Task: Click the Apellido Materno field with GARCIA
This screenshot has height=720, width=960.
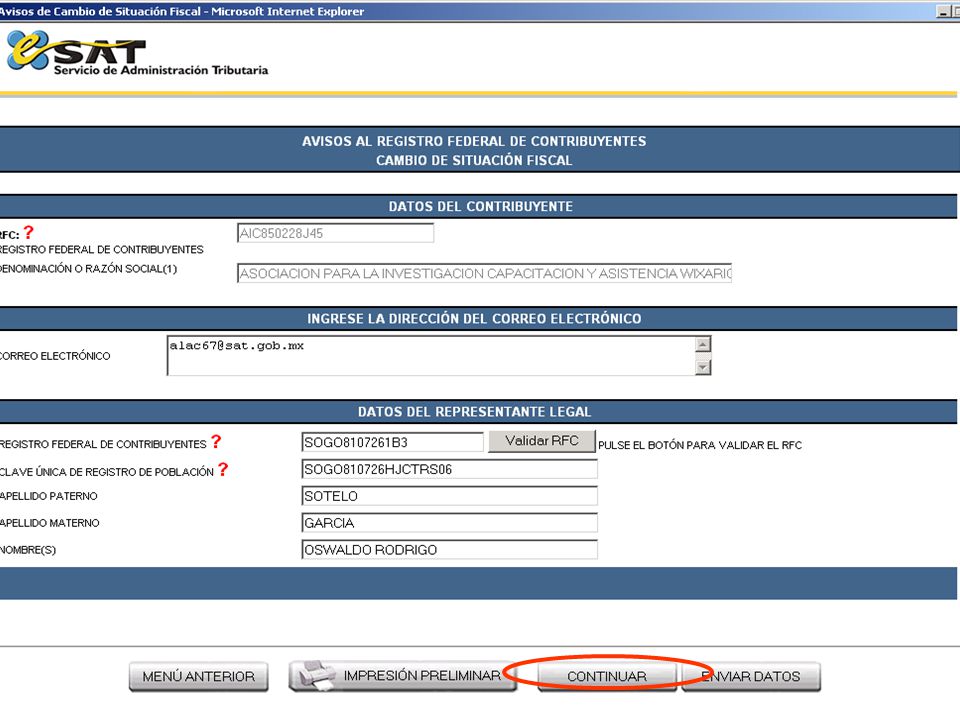Action: [449, 523]
